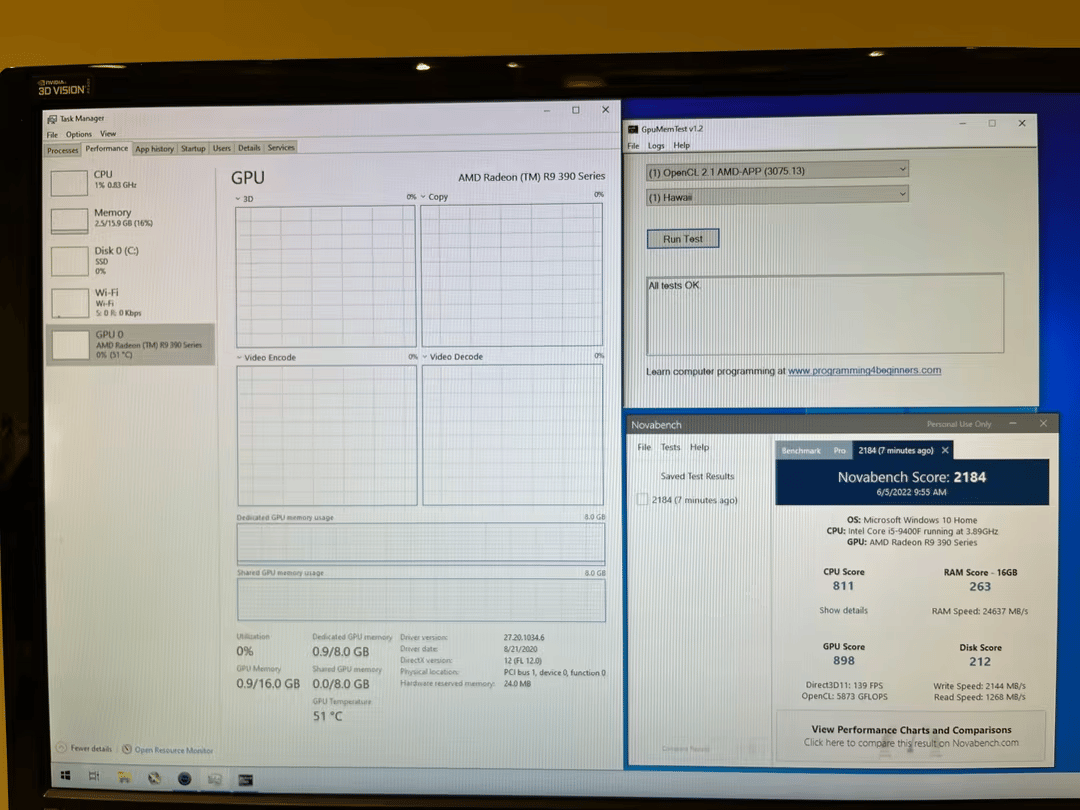Click the Fewer details button
The height and width of the screenshot is (810, 1080).
pyautogui.click(x=83, y=748)
